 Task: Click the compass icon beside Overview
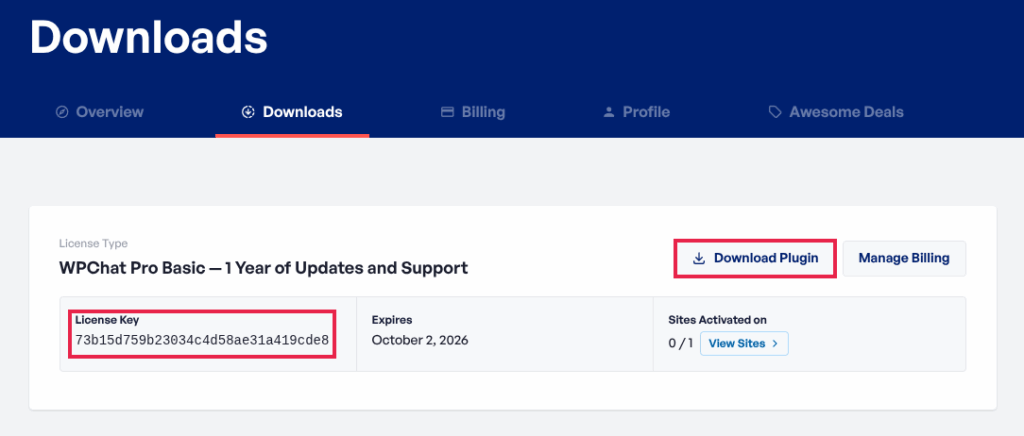(62, 112)
